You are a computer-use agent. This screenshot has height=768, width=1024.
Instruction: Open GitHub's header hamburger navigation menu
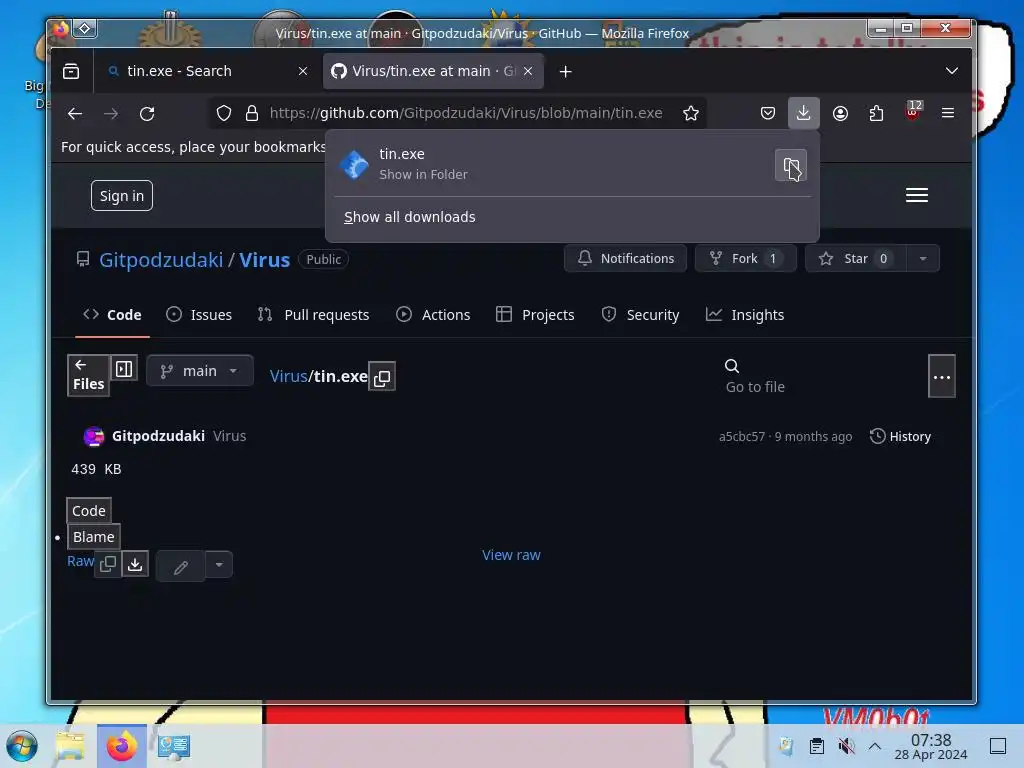tap(917, 195)
